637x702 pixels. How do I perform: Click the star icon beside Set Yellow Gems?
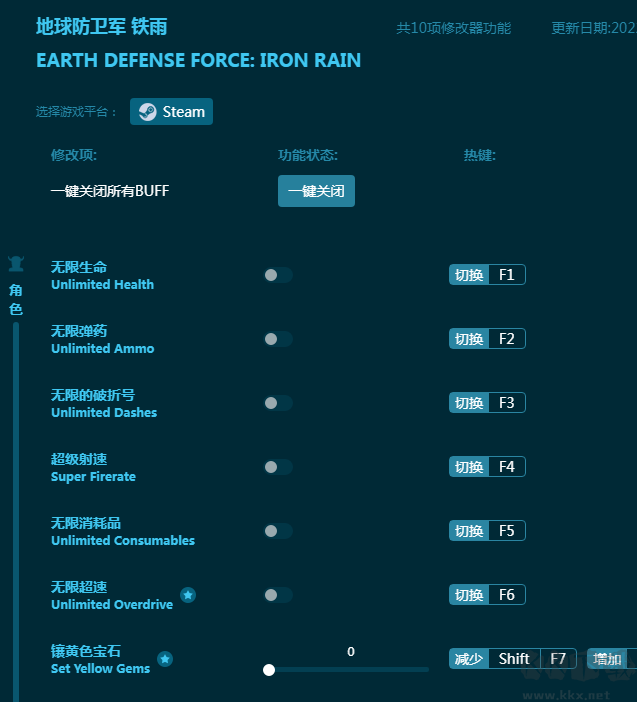point(165,659)
